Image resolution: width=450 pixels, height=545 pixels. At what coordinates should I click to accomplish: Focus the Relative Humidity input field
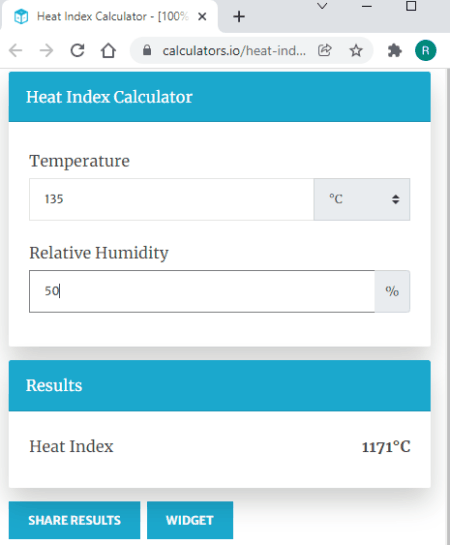(202, 291)
